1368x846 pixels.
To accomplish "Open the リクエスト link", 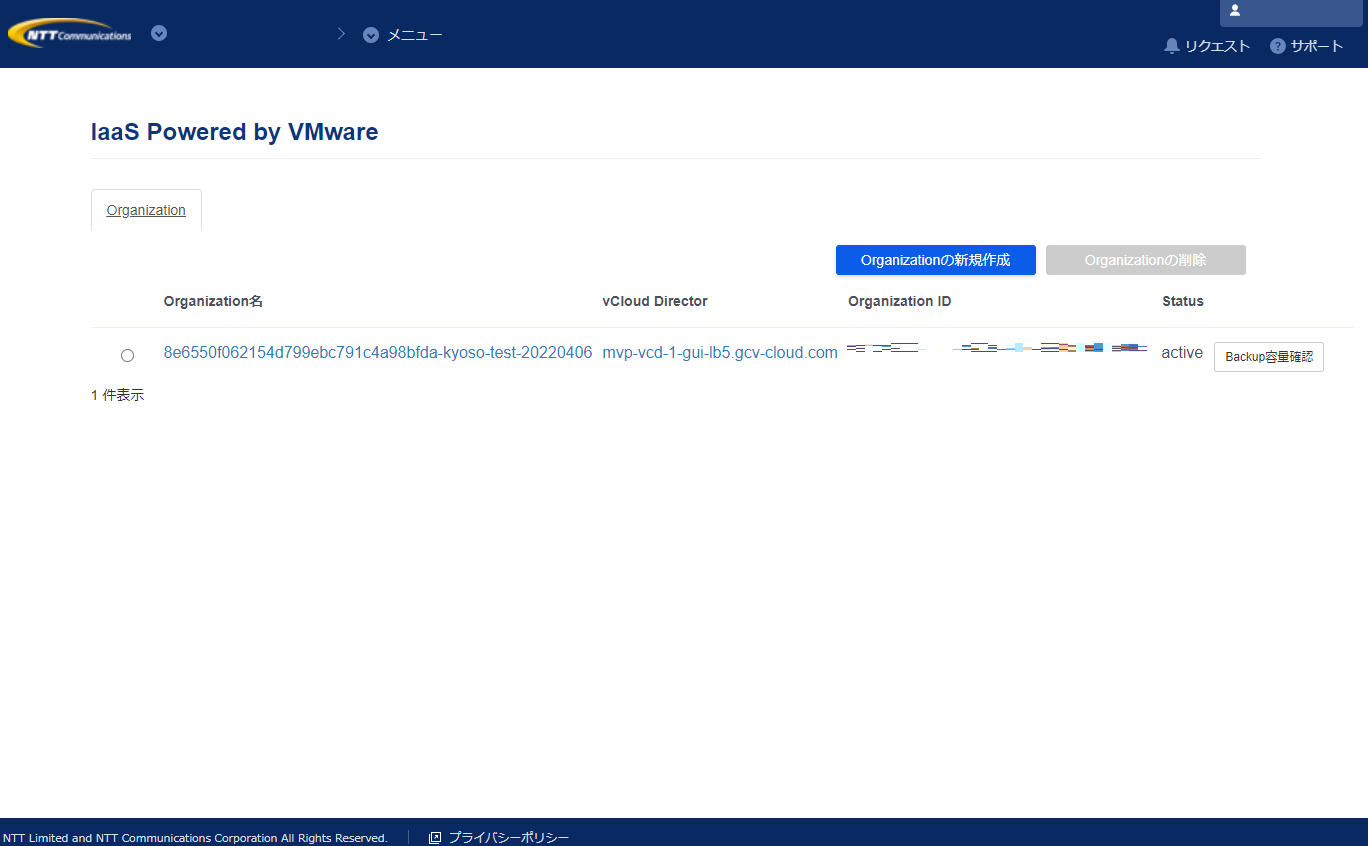I will [x=1217, y=46].
